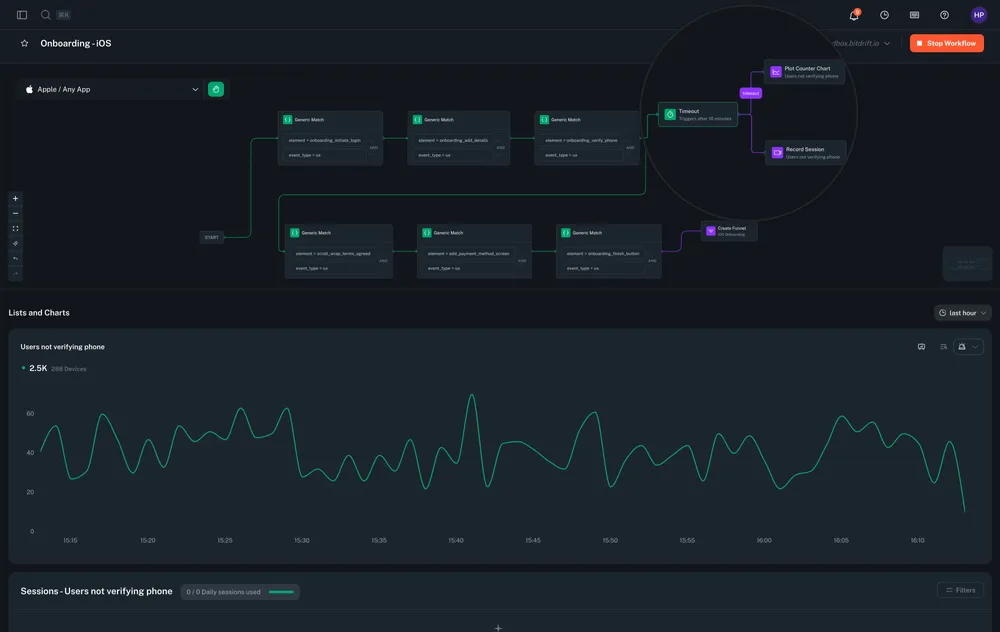Click 'element = scroll_wrap_terms_agreed' condition
Image resolution: width=1000 pixels, height=632 pixels.
[333, 254]
